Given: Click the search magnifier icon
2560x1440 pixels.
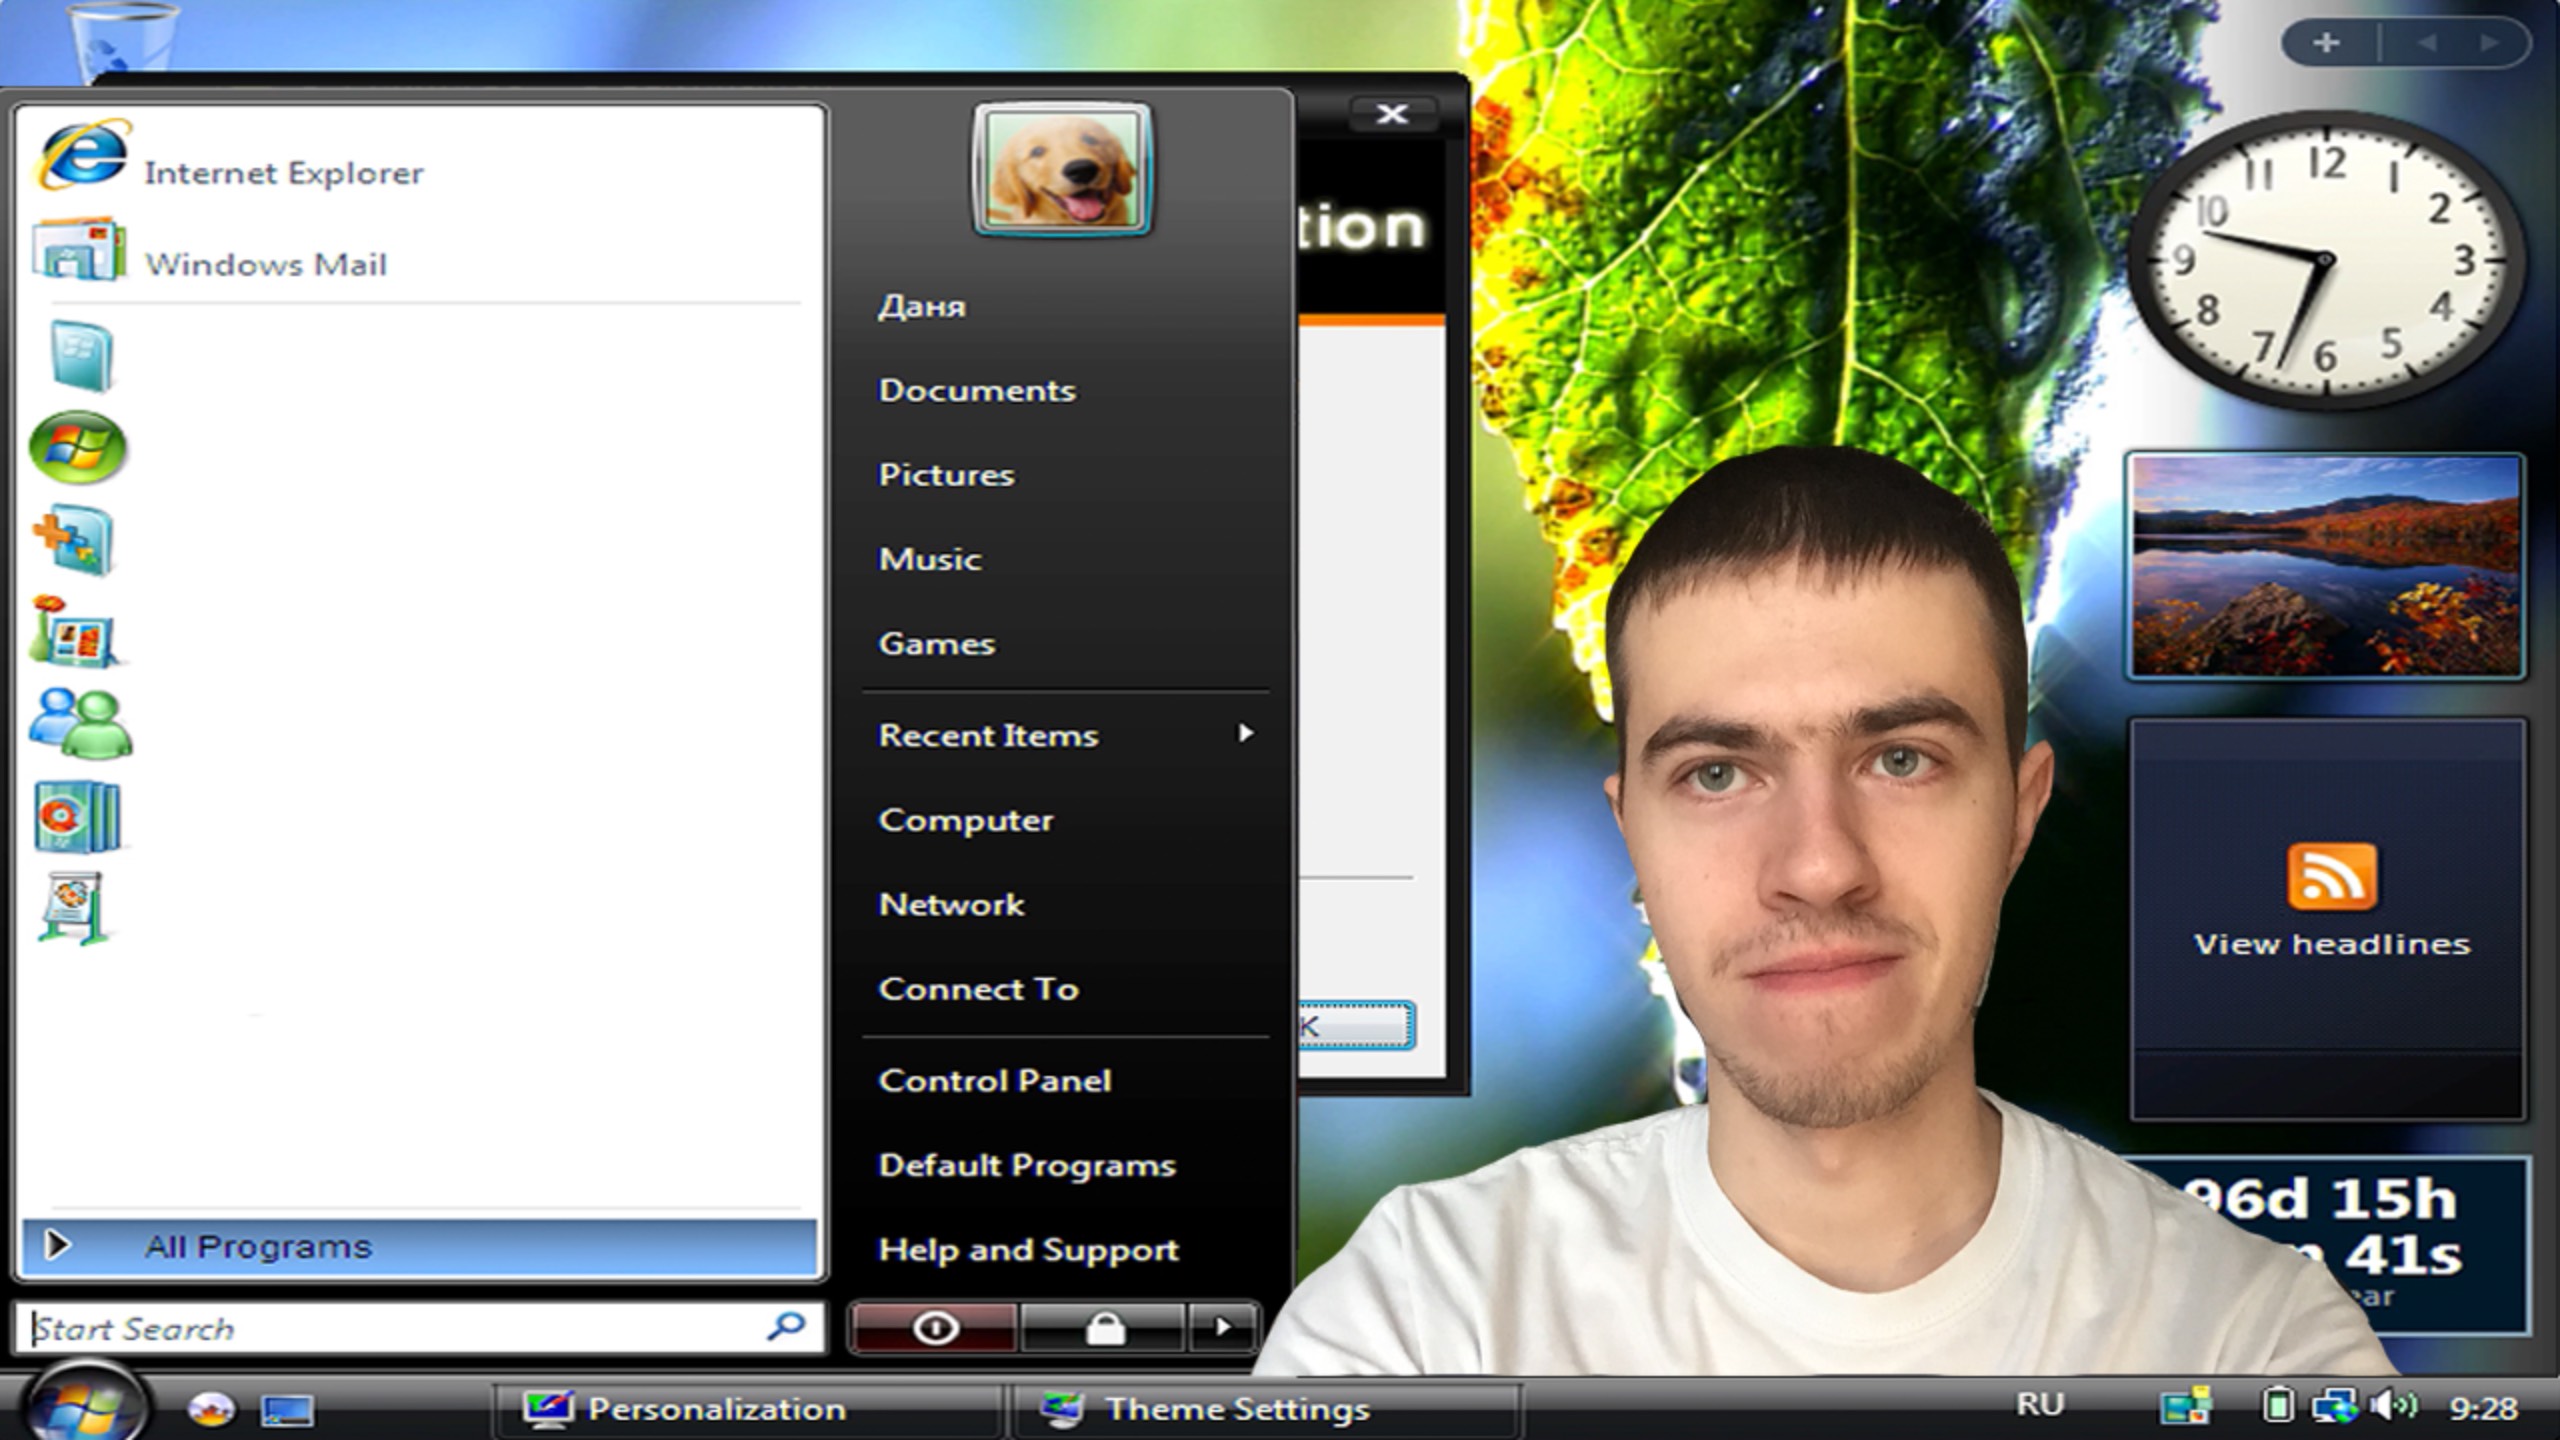Looking at the screenshot, I should point(786,1327).
